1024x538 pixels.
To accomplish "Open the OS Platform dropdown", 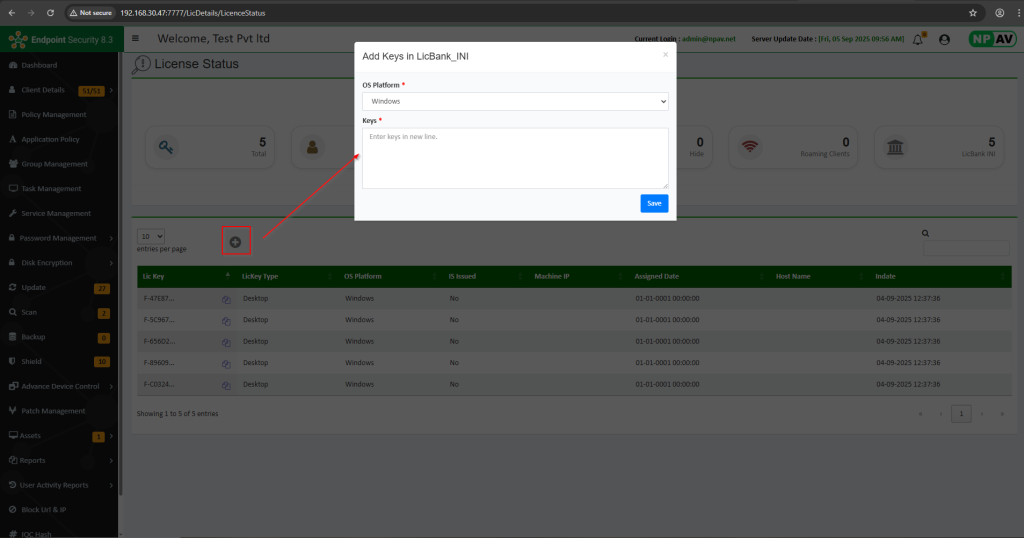I will point(515,101).
